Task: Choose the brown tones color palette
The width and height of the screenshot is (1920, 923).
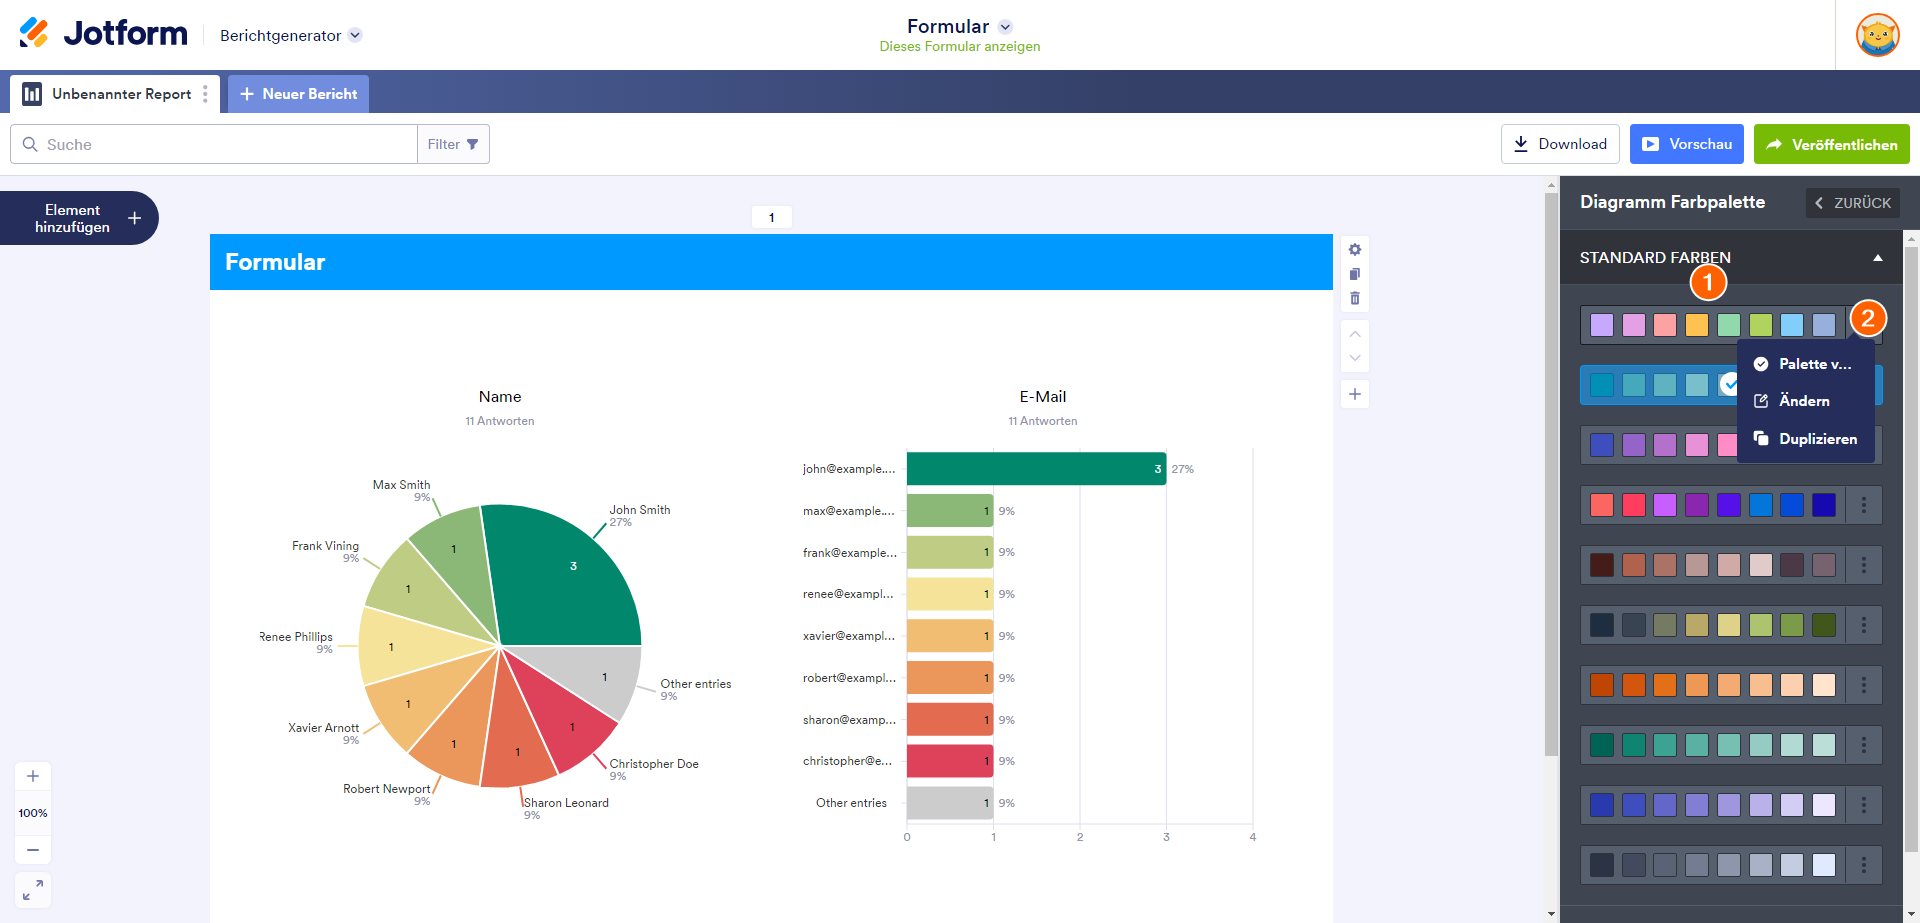Action: click(x=1712, y=565)
